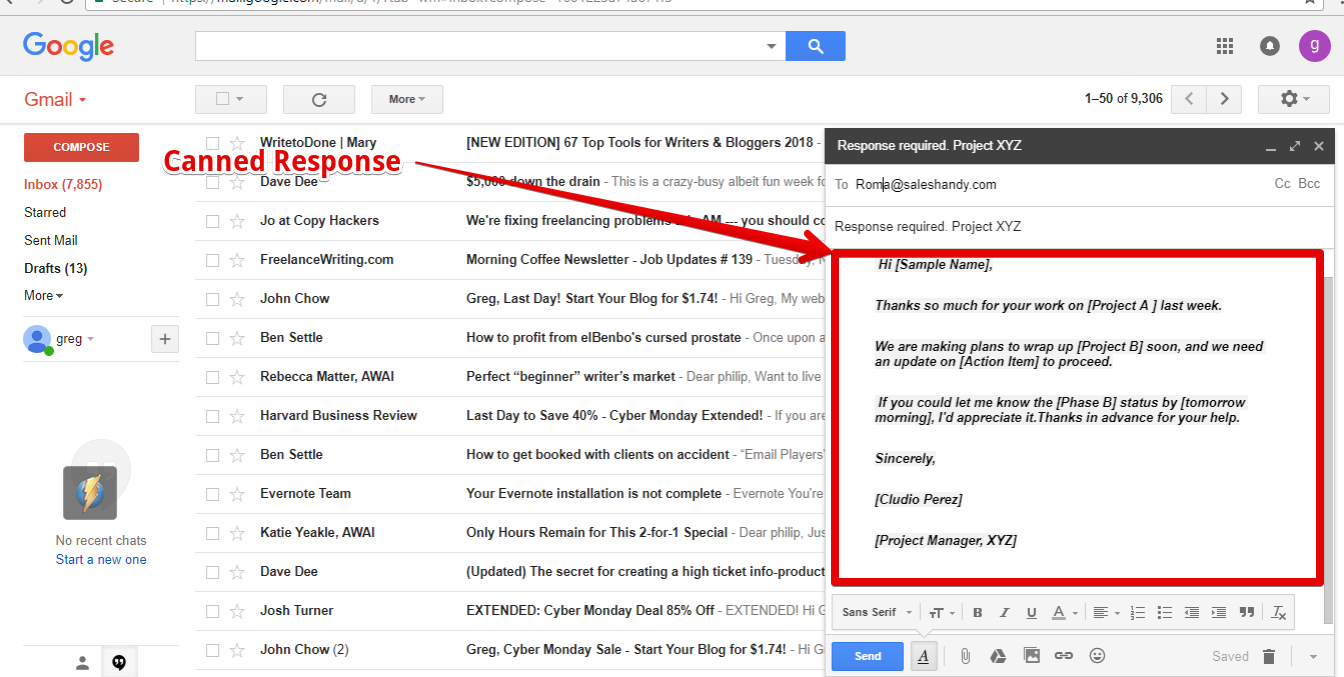Star the Rebecca Matter, AWAI email
This screenshot has width=1344, height=677.
[237, 377]
